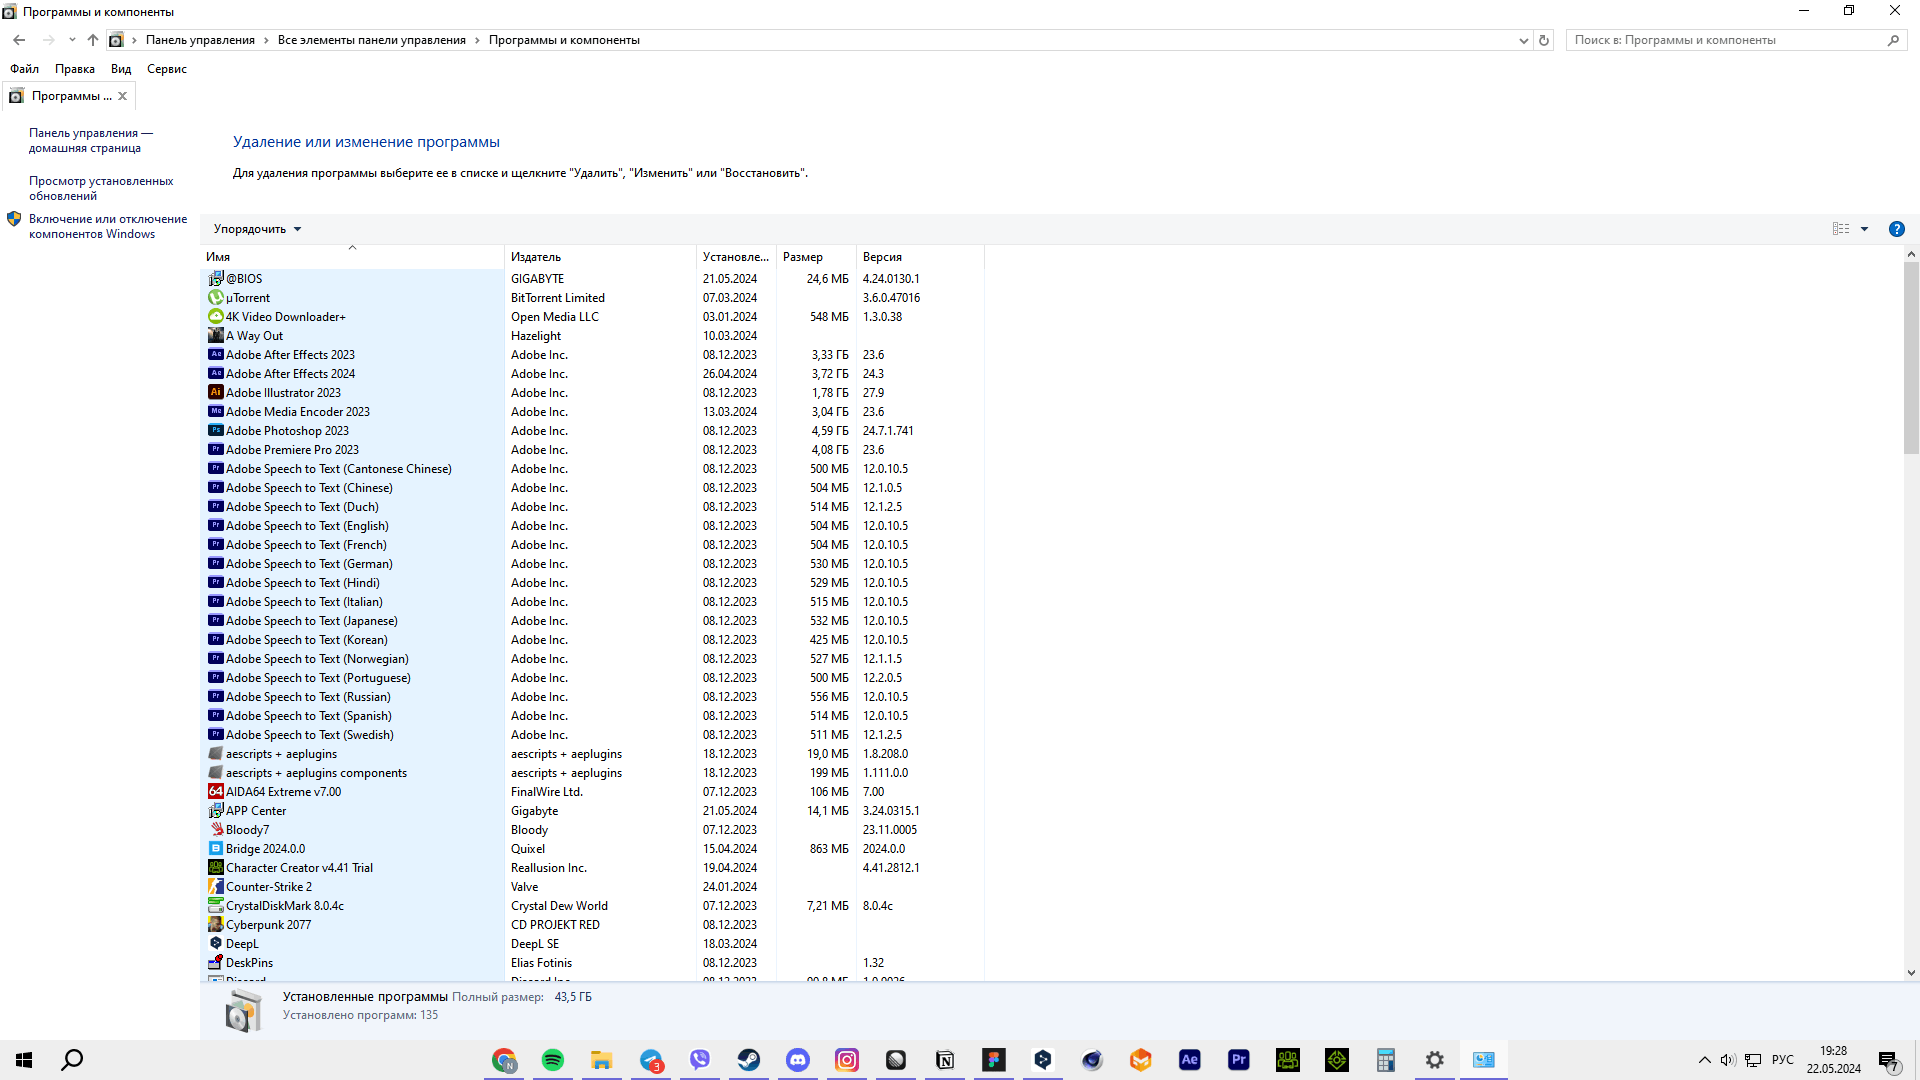Click the РУС language indicator

point(1783,1060)
